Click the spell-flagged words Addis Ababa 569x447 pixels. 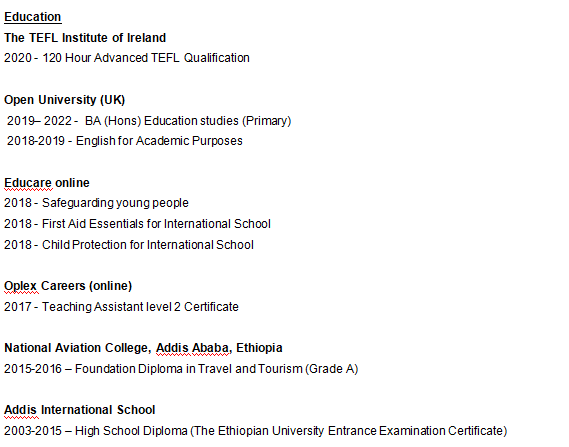193,348
